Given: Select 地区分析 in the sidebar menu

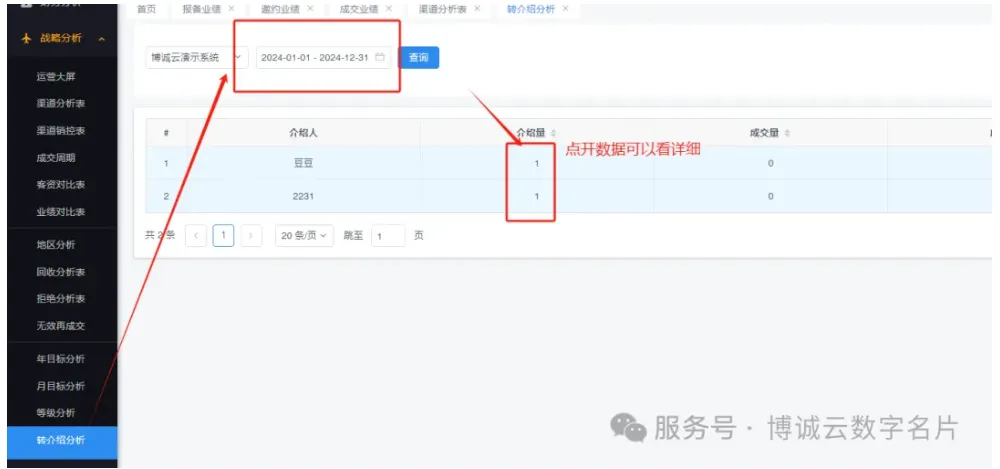Looking at the screenshot, I should click(55, 245).
